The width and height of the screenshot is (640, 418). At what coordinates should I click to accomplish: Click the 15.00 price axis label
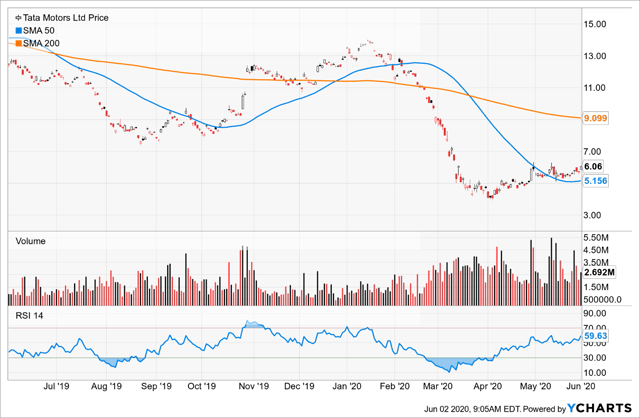click(x=595, y=24)
